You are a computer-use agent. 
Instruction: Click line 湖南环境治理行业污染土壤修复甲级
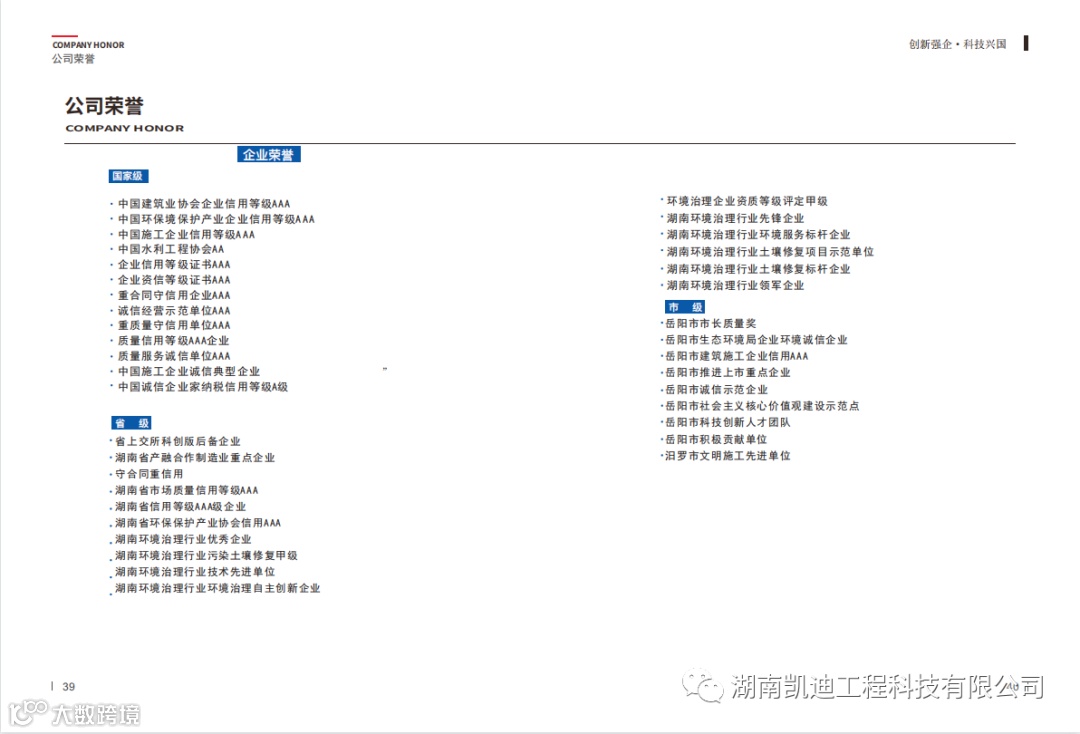[206, 556]
